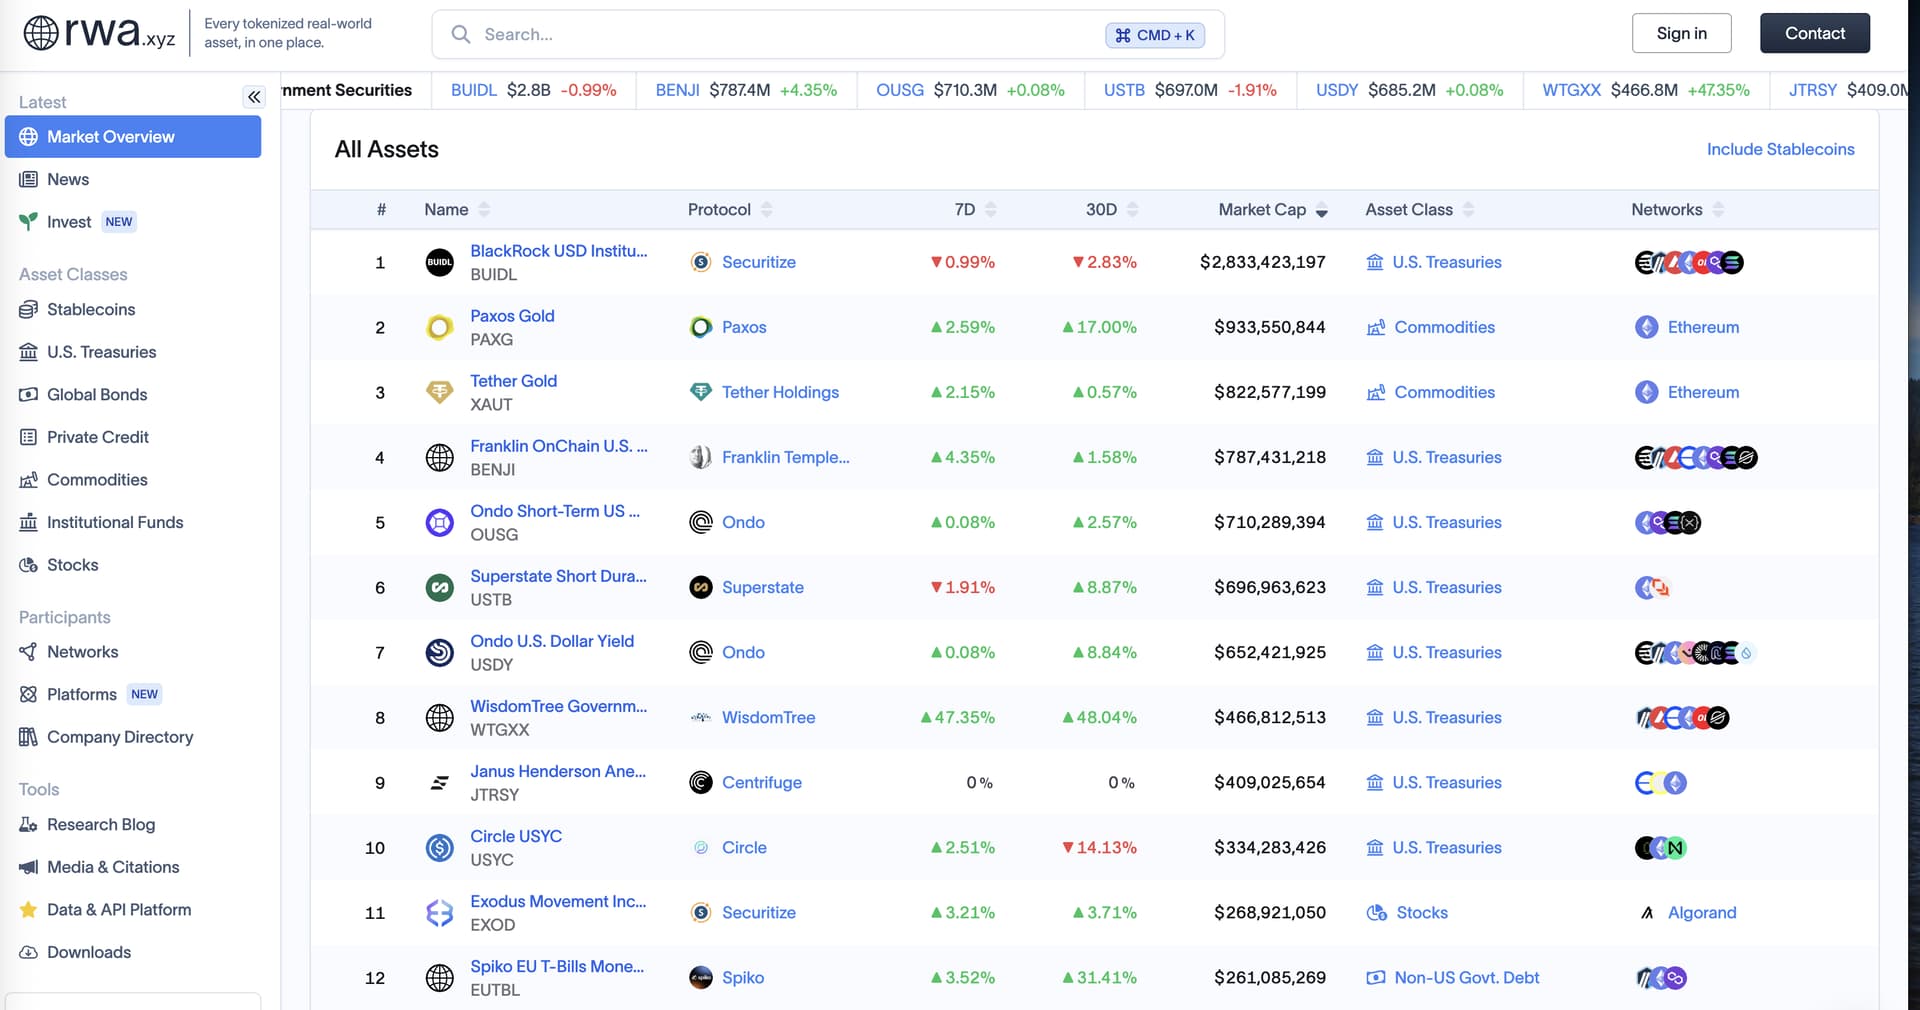Click BUIDL ticker in the top ticker bar
Image resolution: width=1920 pixels, height=1010 pixels.
click(473, 90)
